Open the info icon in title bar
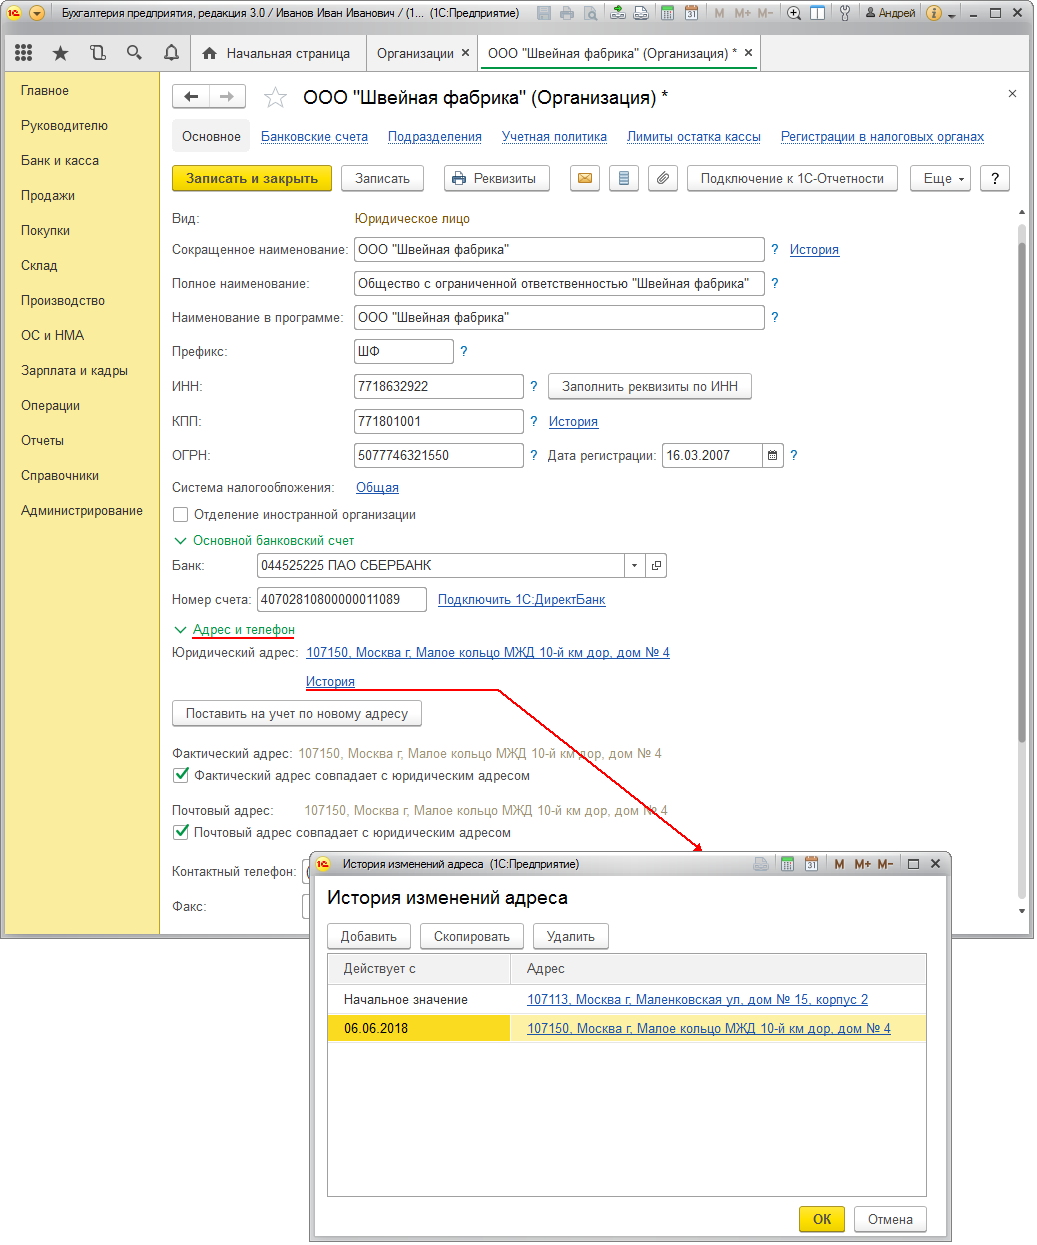The image size is (1037, 1245). click(x=934, y=13)
